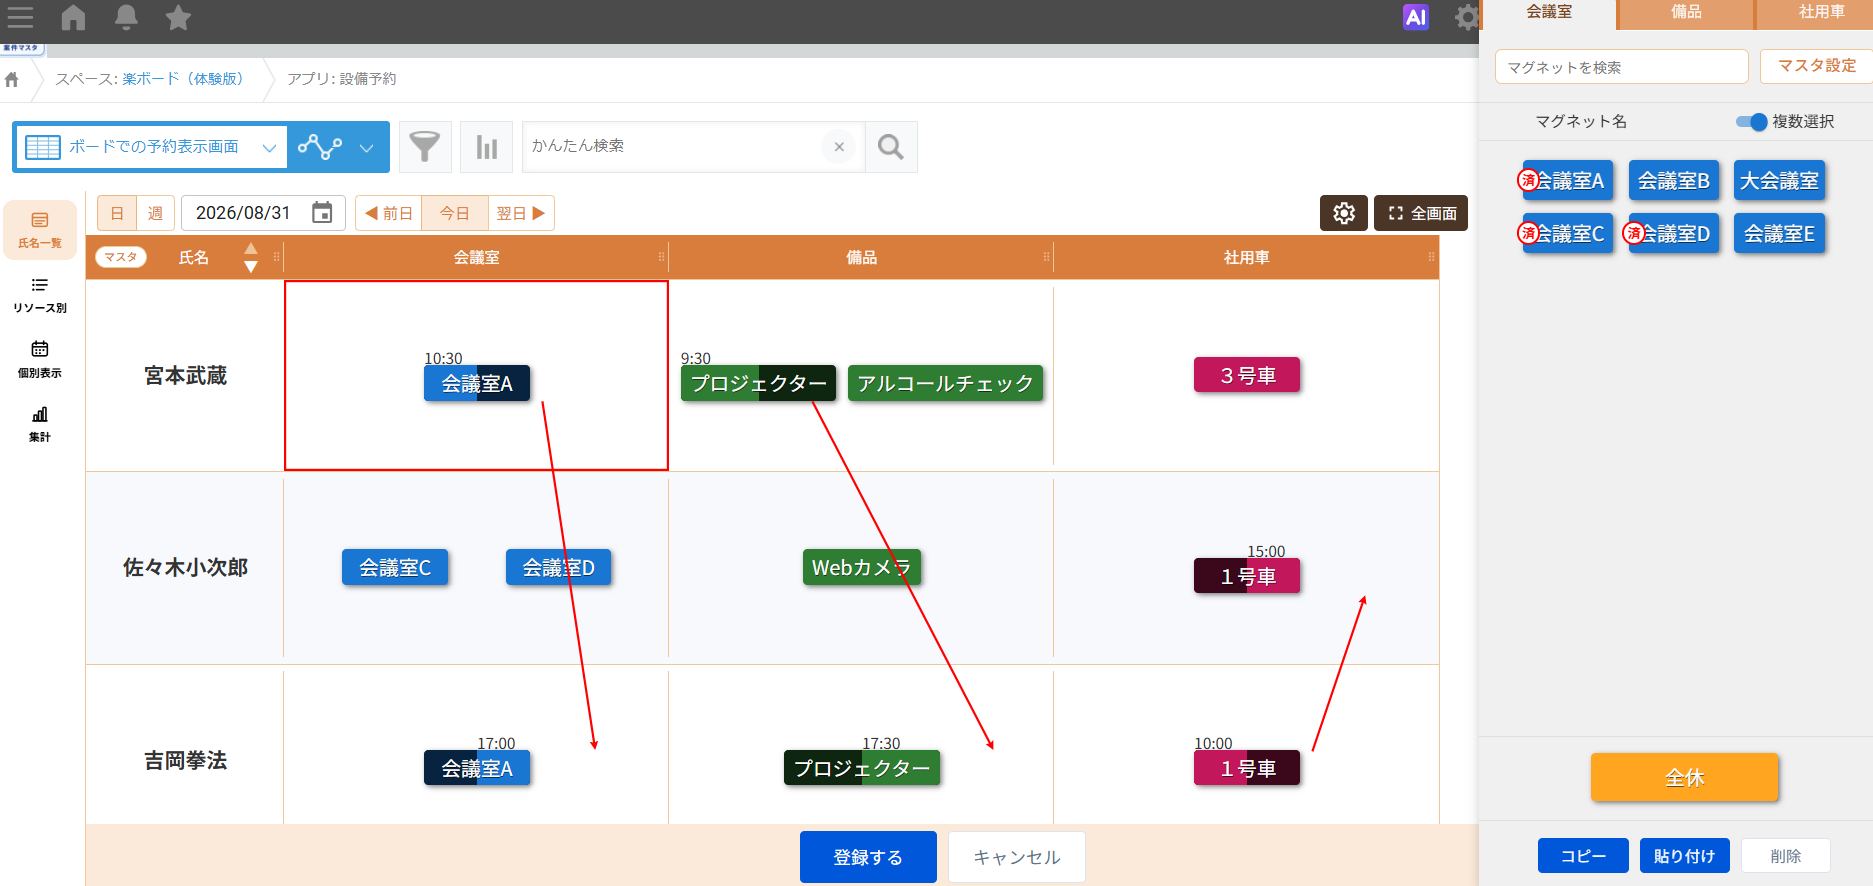Toggle the 複数選択 switch
The image size is (1873, 886).
point(1751,122)
